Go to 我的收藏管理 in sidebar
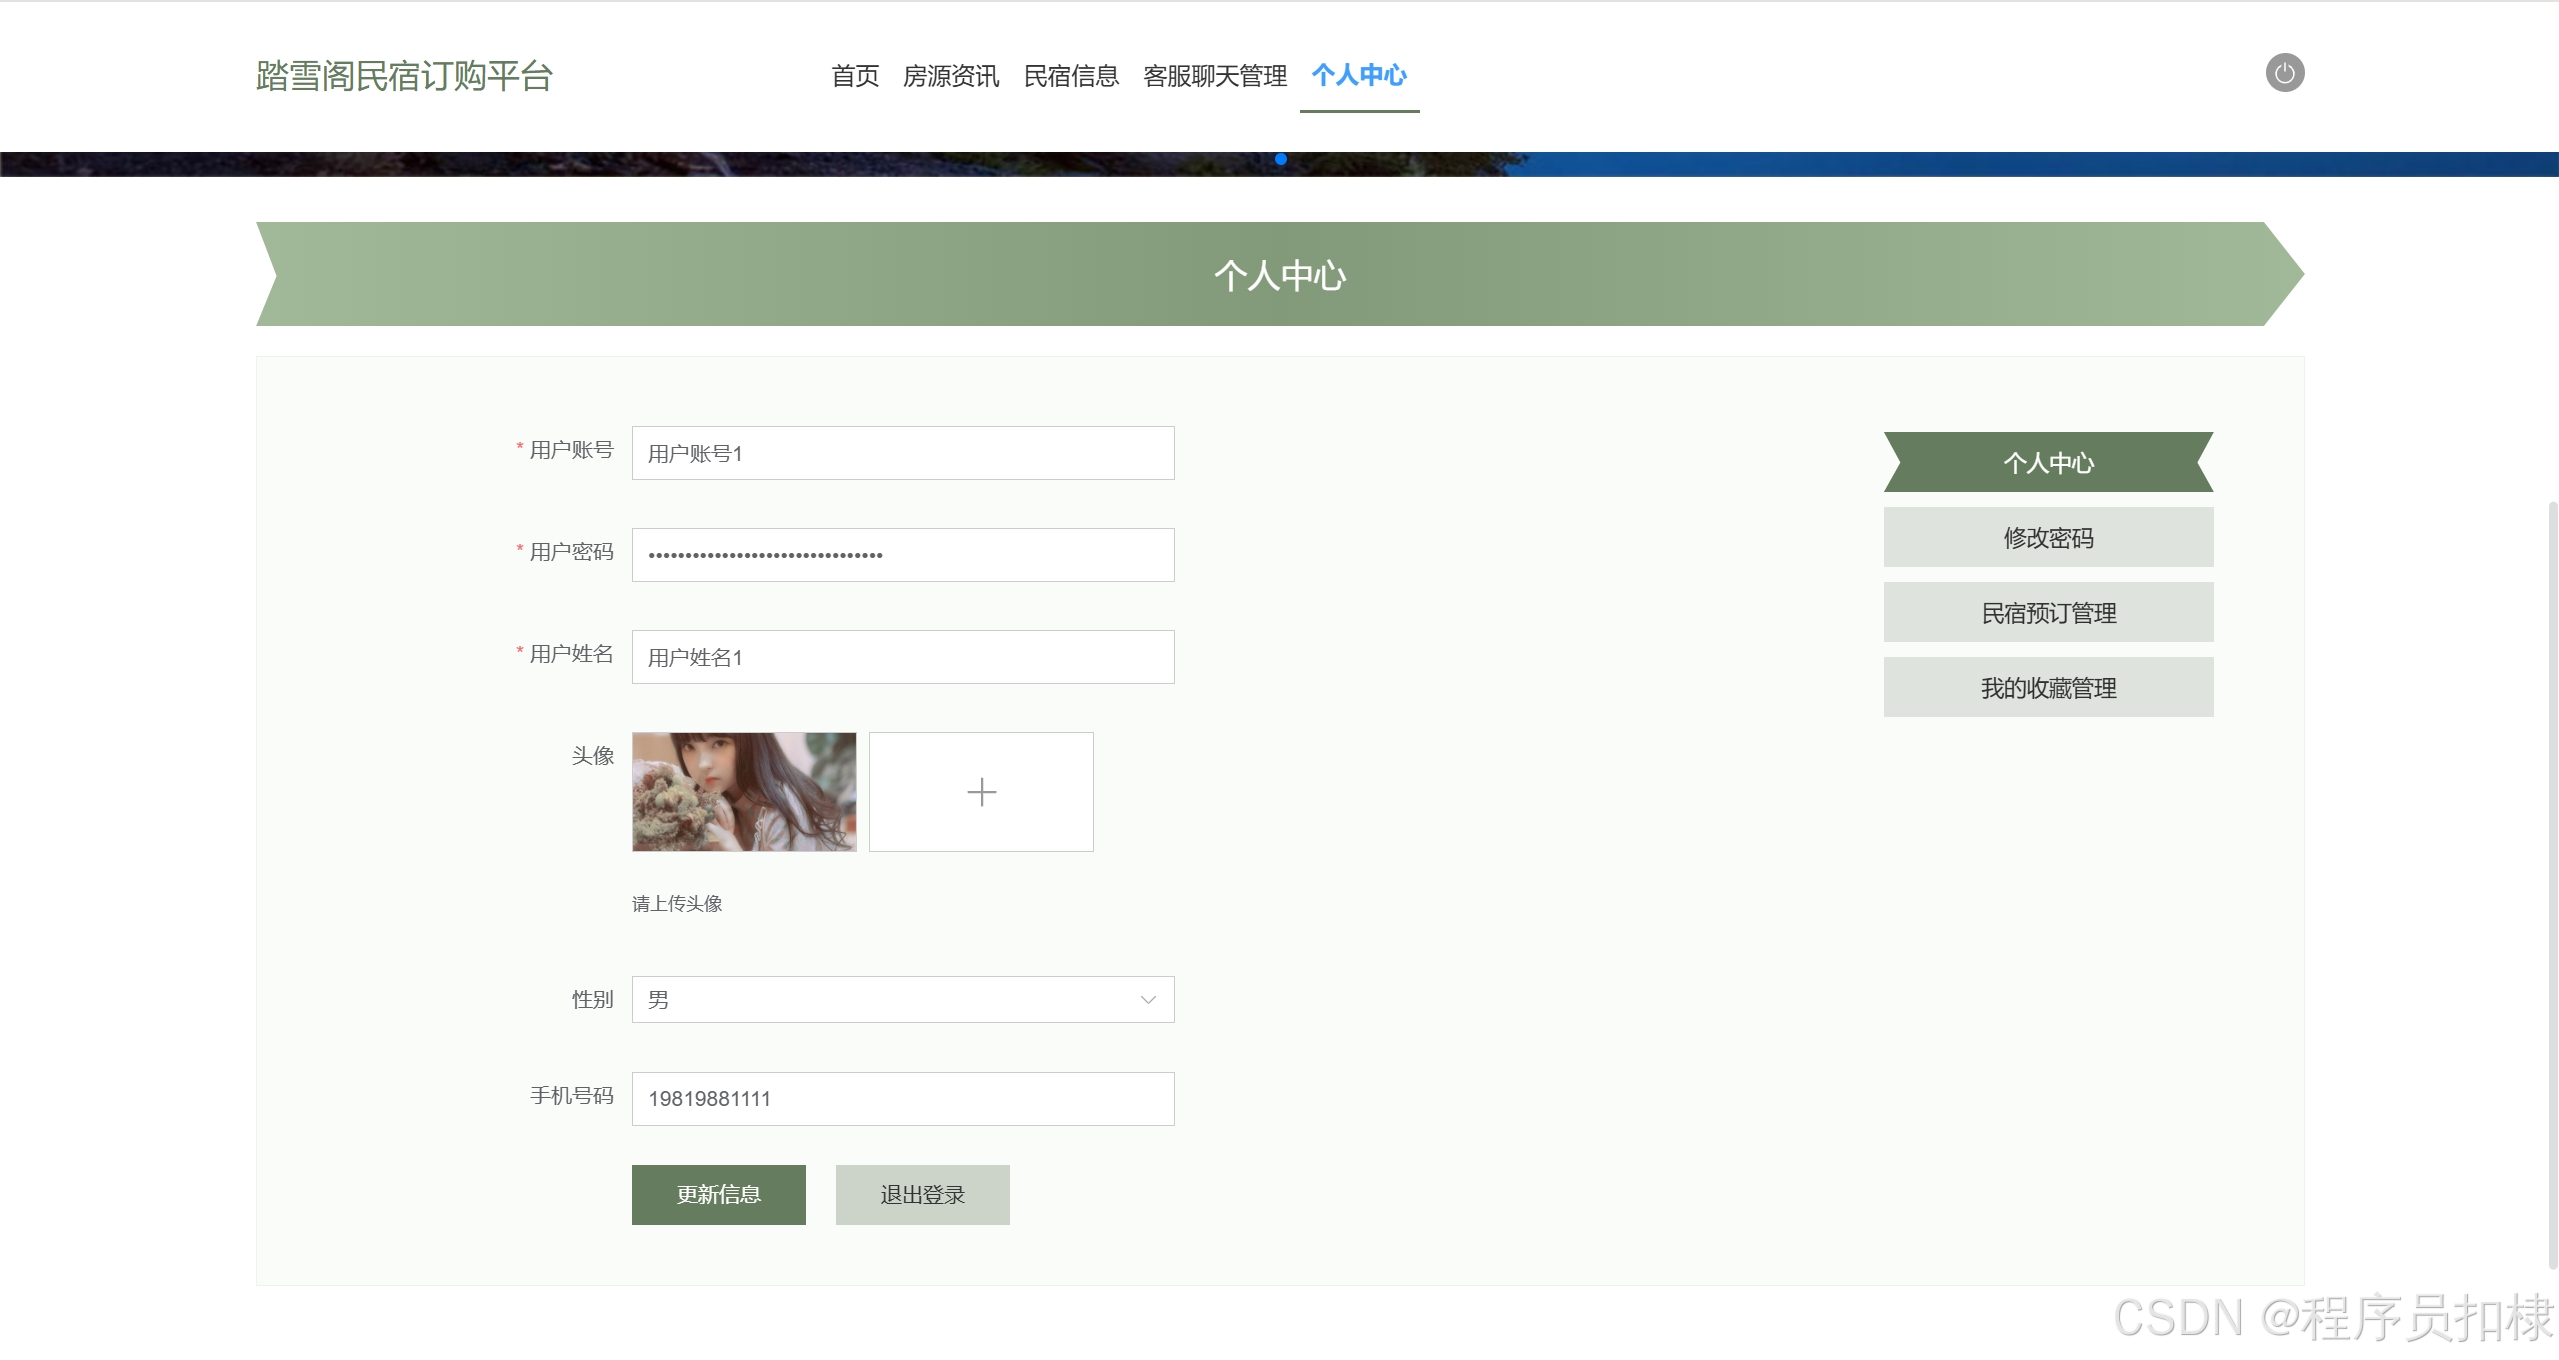 pyautogui.click(x=2048, y=688)
